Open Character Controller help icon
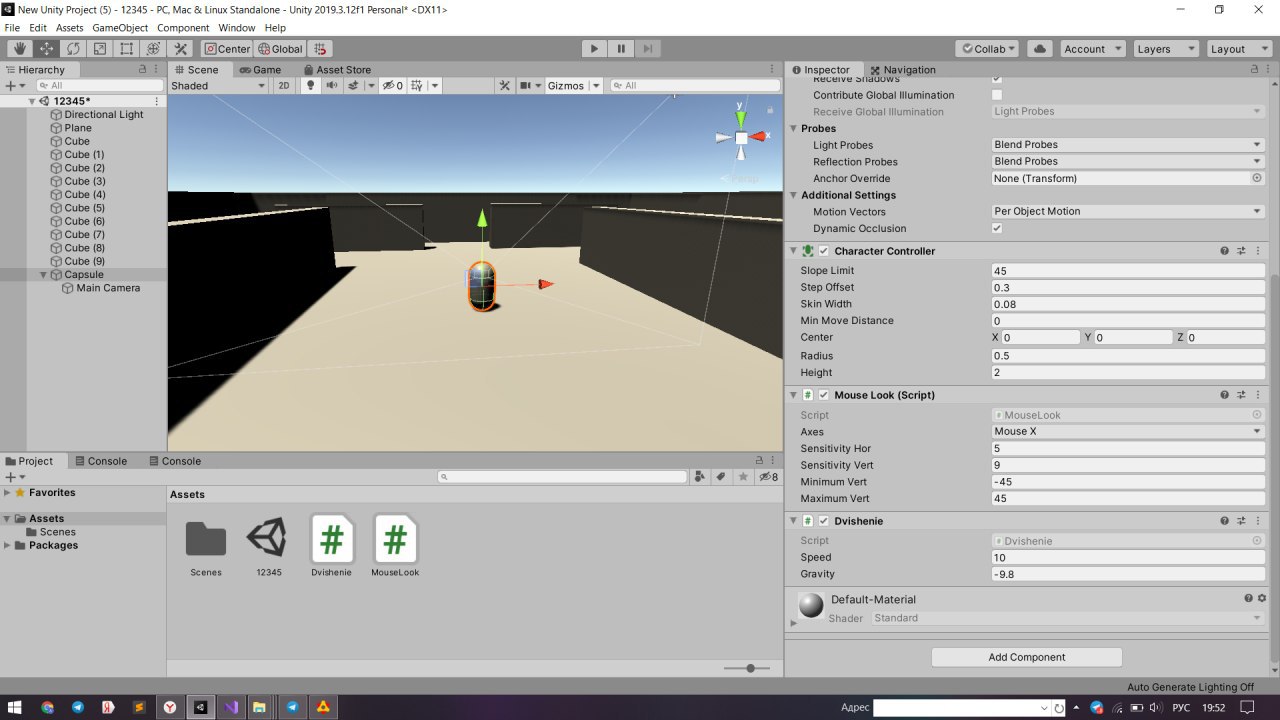Screen dimensions: 1280x720 (x=1224, y=251)
